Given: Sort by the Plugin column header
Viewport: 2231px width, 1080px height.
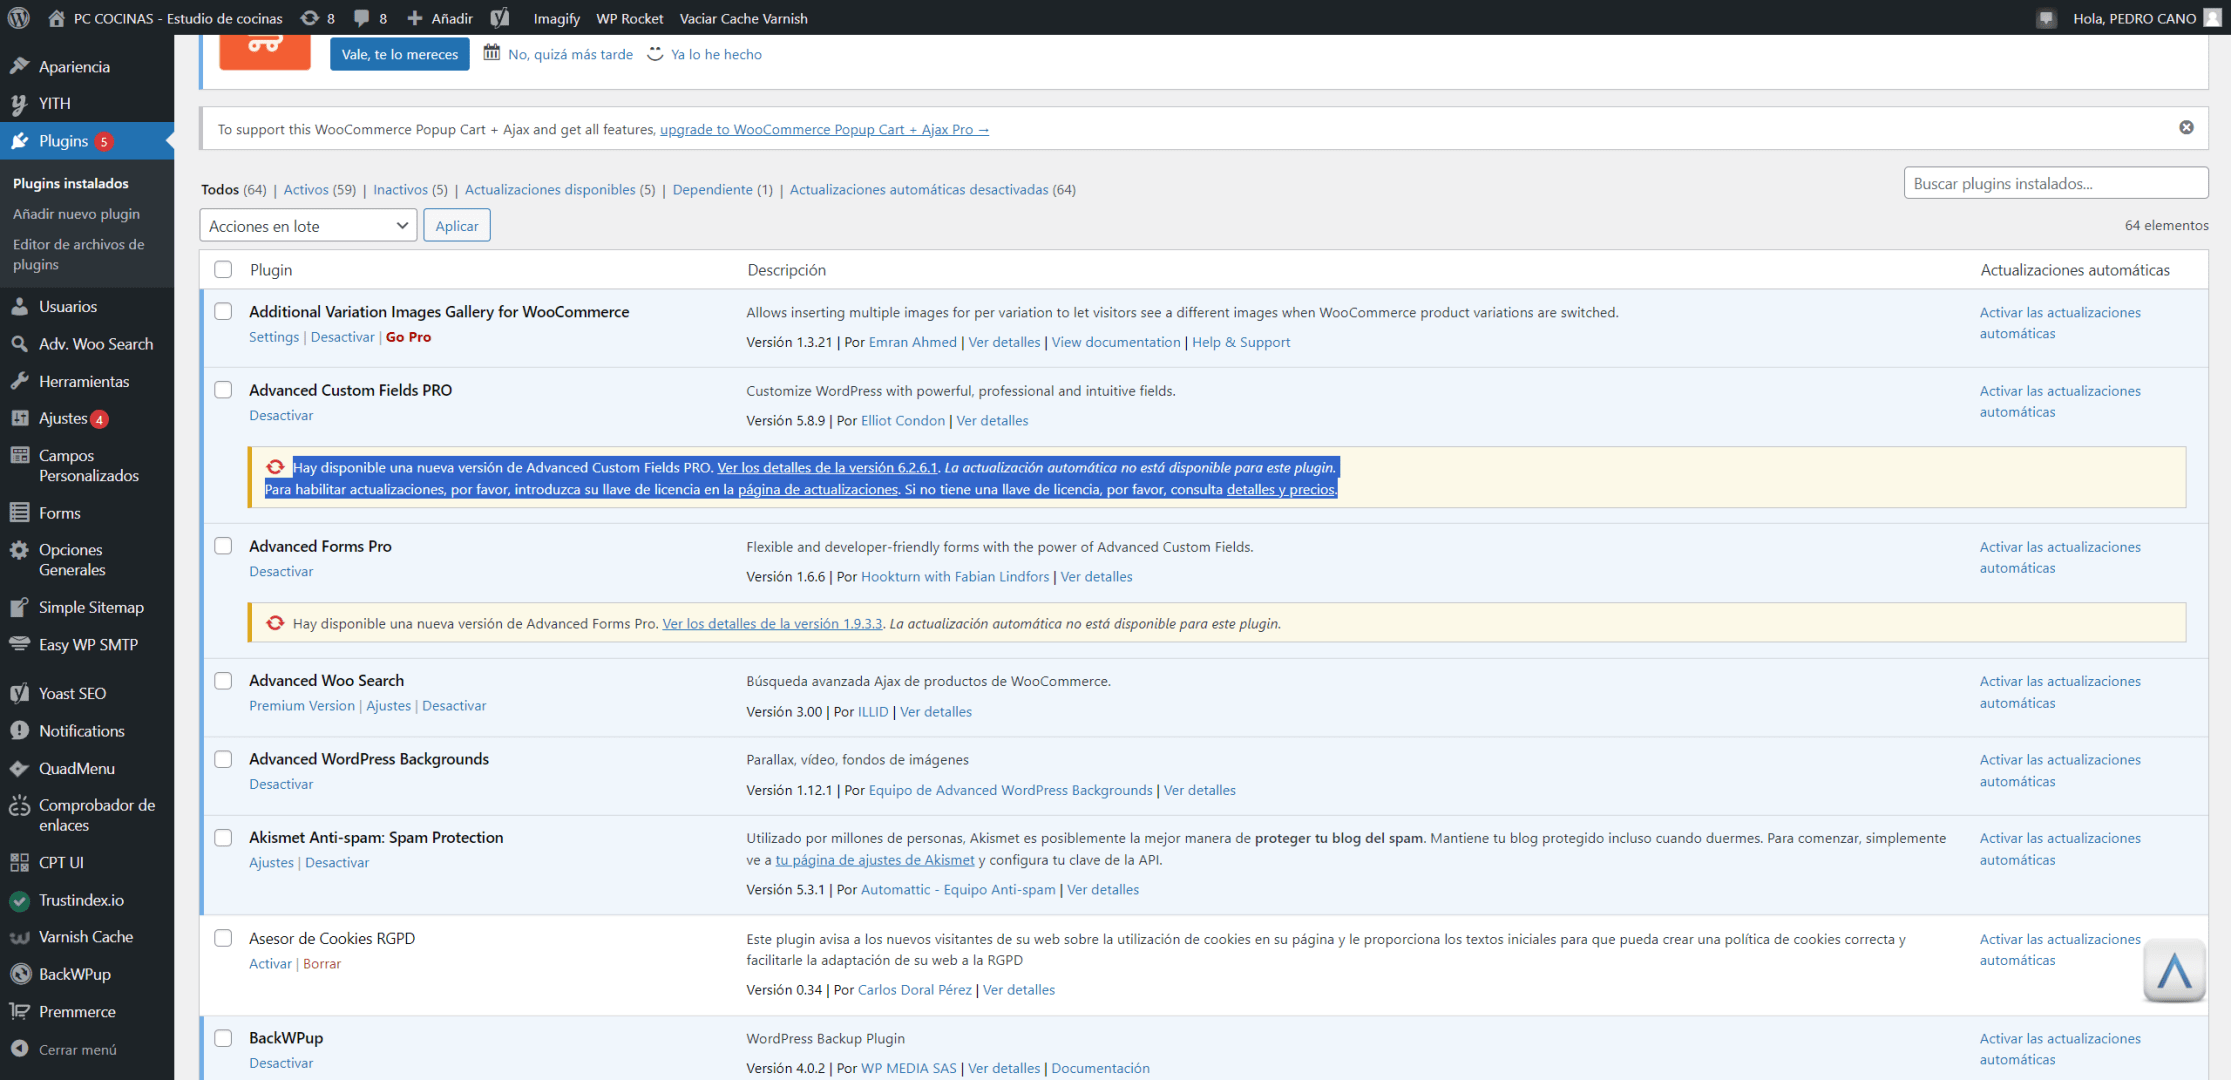Looking at the screenshot, I should click(x=271, y=269).
